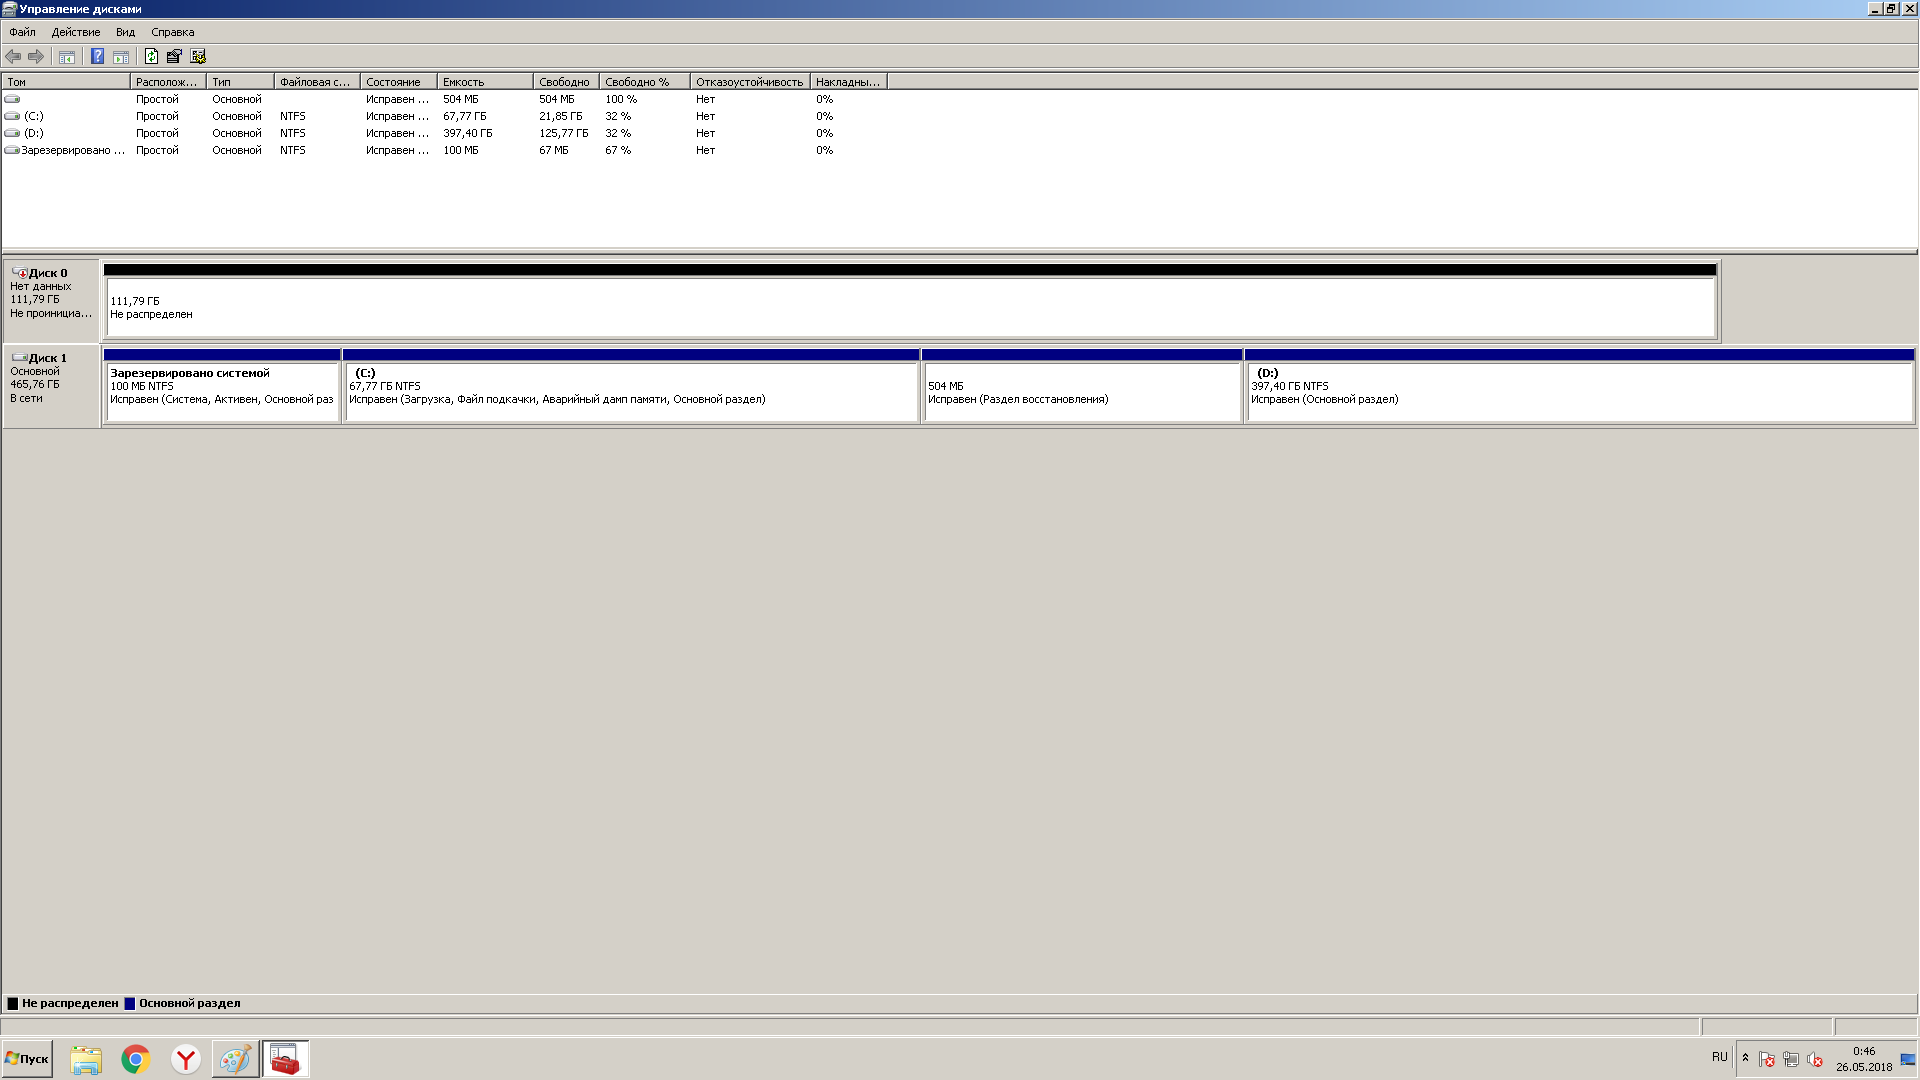Viewport: 1920px width, 1080px height.
Task: Select the (C:) partition block on Диск 1
Action: [x=630, y=392]
